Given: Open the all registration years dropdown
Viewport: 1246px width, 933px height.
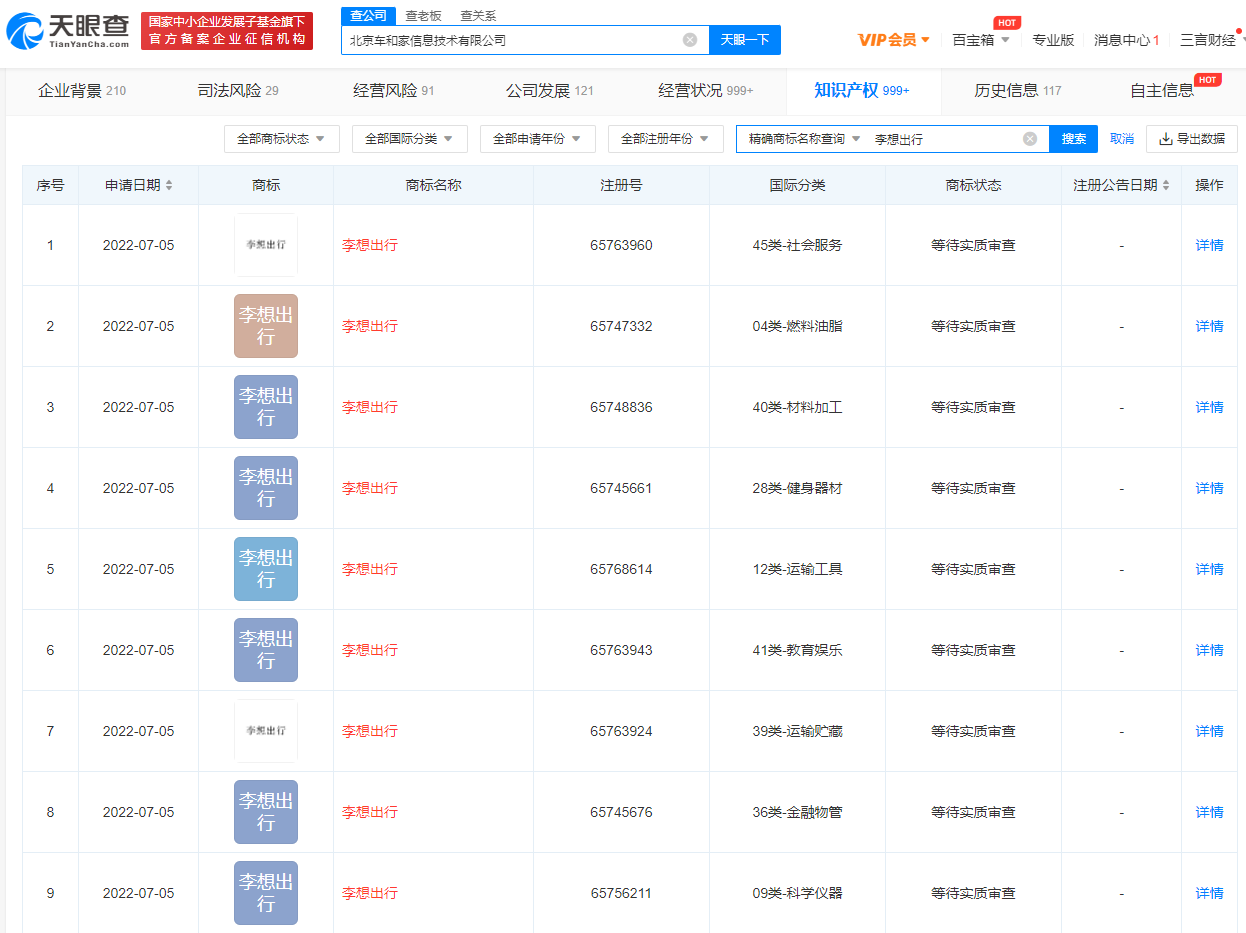Looking at the screenshot, I should click(x=666, y=139).
